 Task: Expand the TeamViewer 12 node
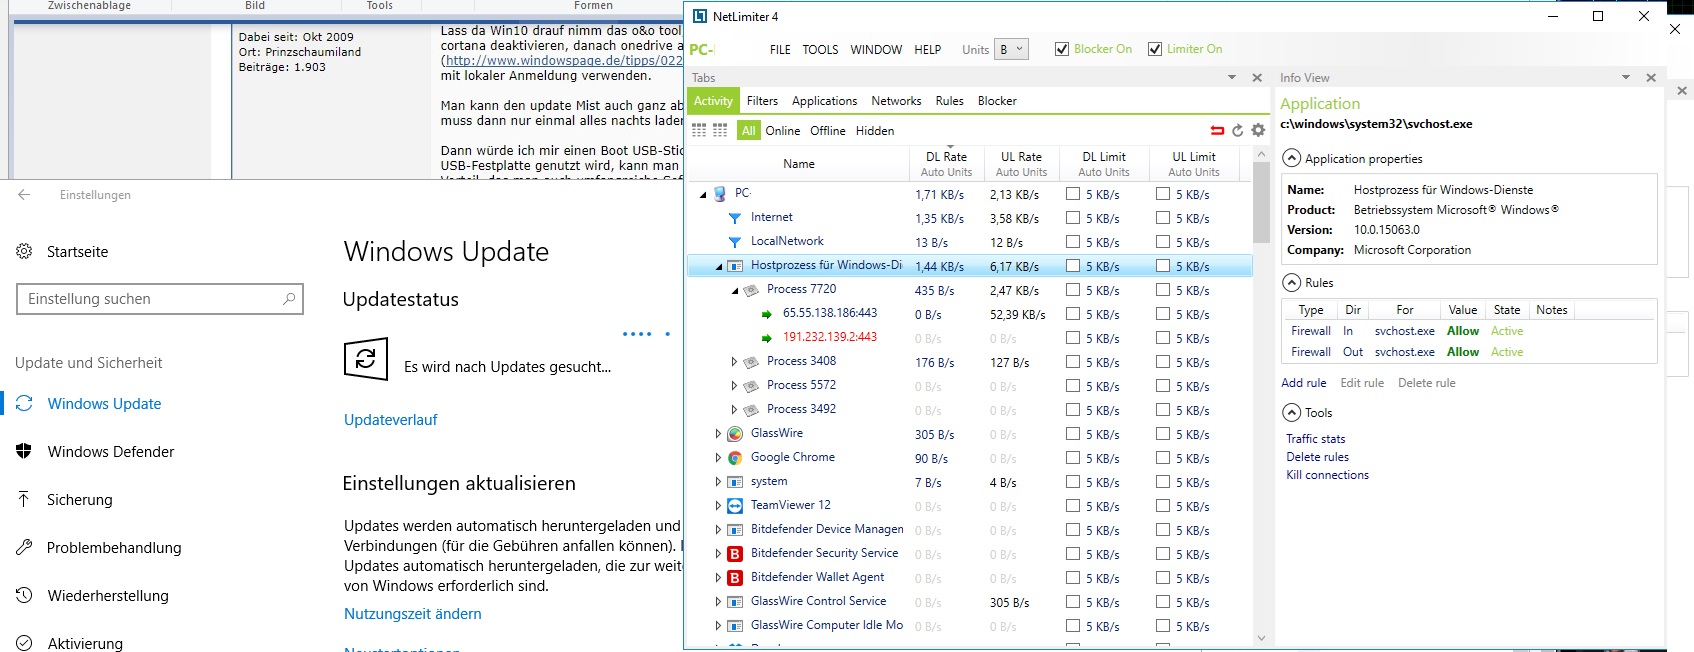[x=718, y=506]
